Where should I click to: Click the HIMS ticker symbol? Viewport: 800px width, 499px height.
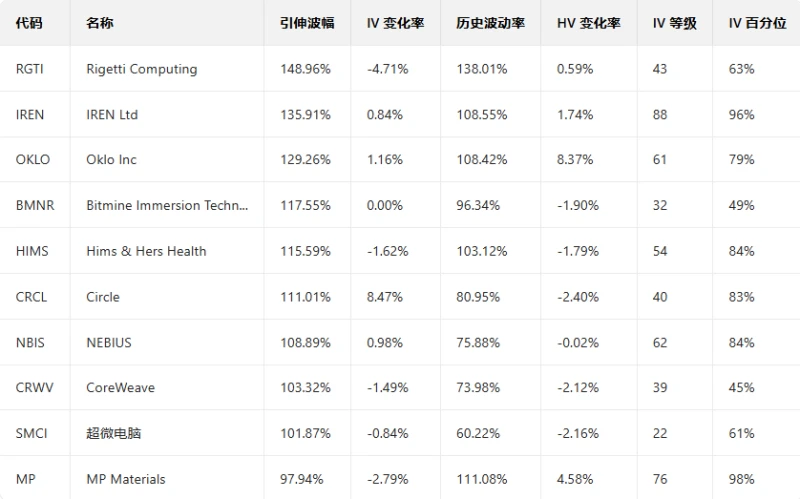pos(32,251)
